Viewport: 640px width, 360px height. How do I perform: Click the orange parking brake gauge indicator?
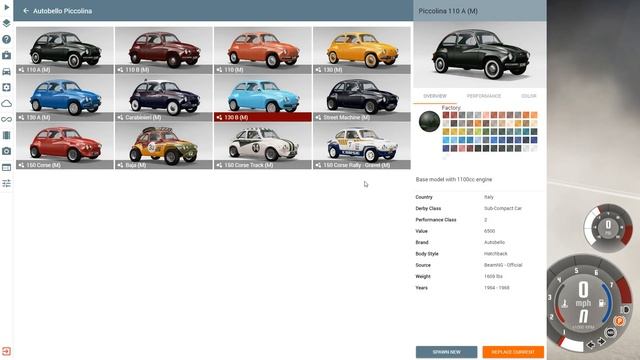pos(619,321)
